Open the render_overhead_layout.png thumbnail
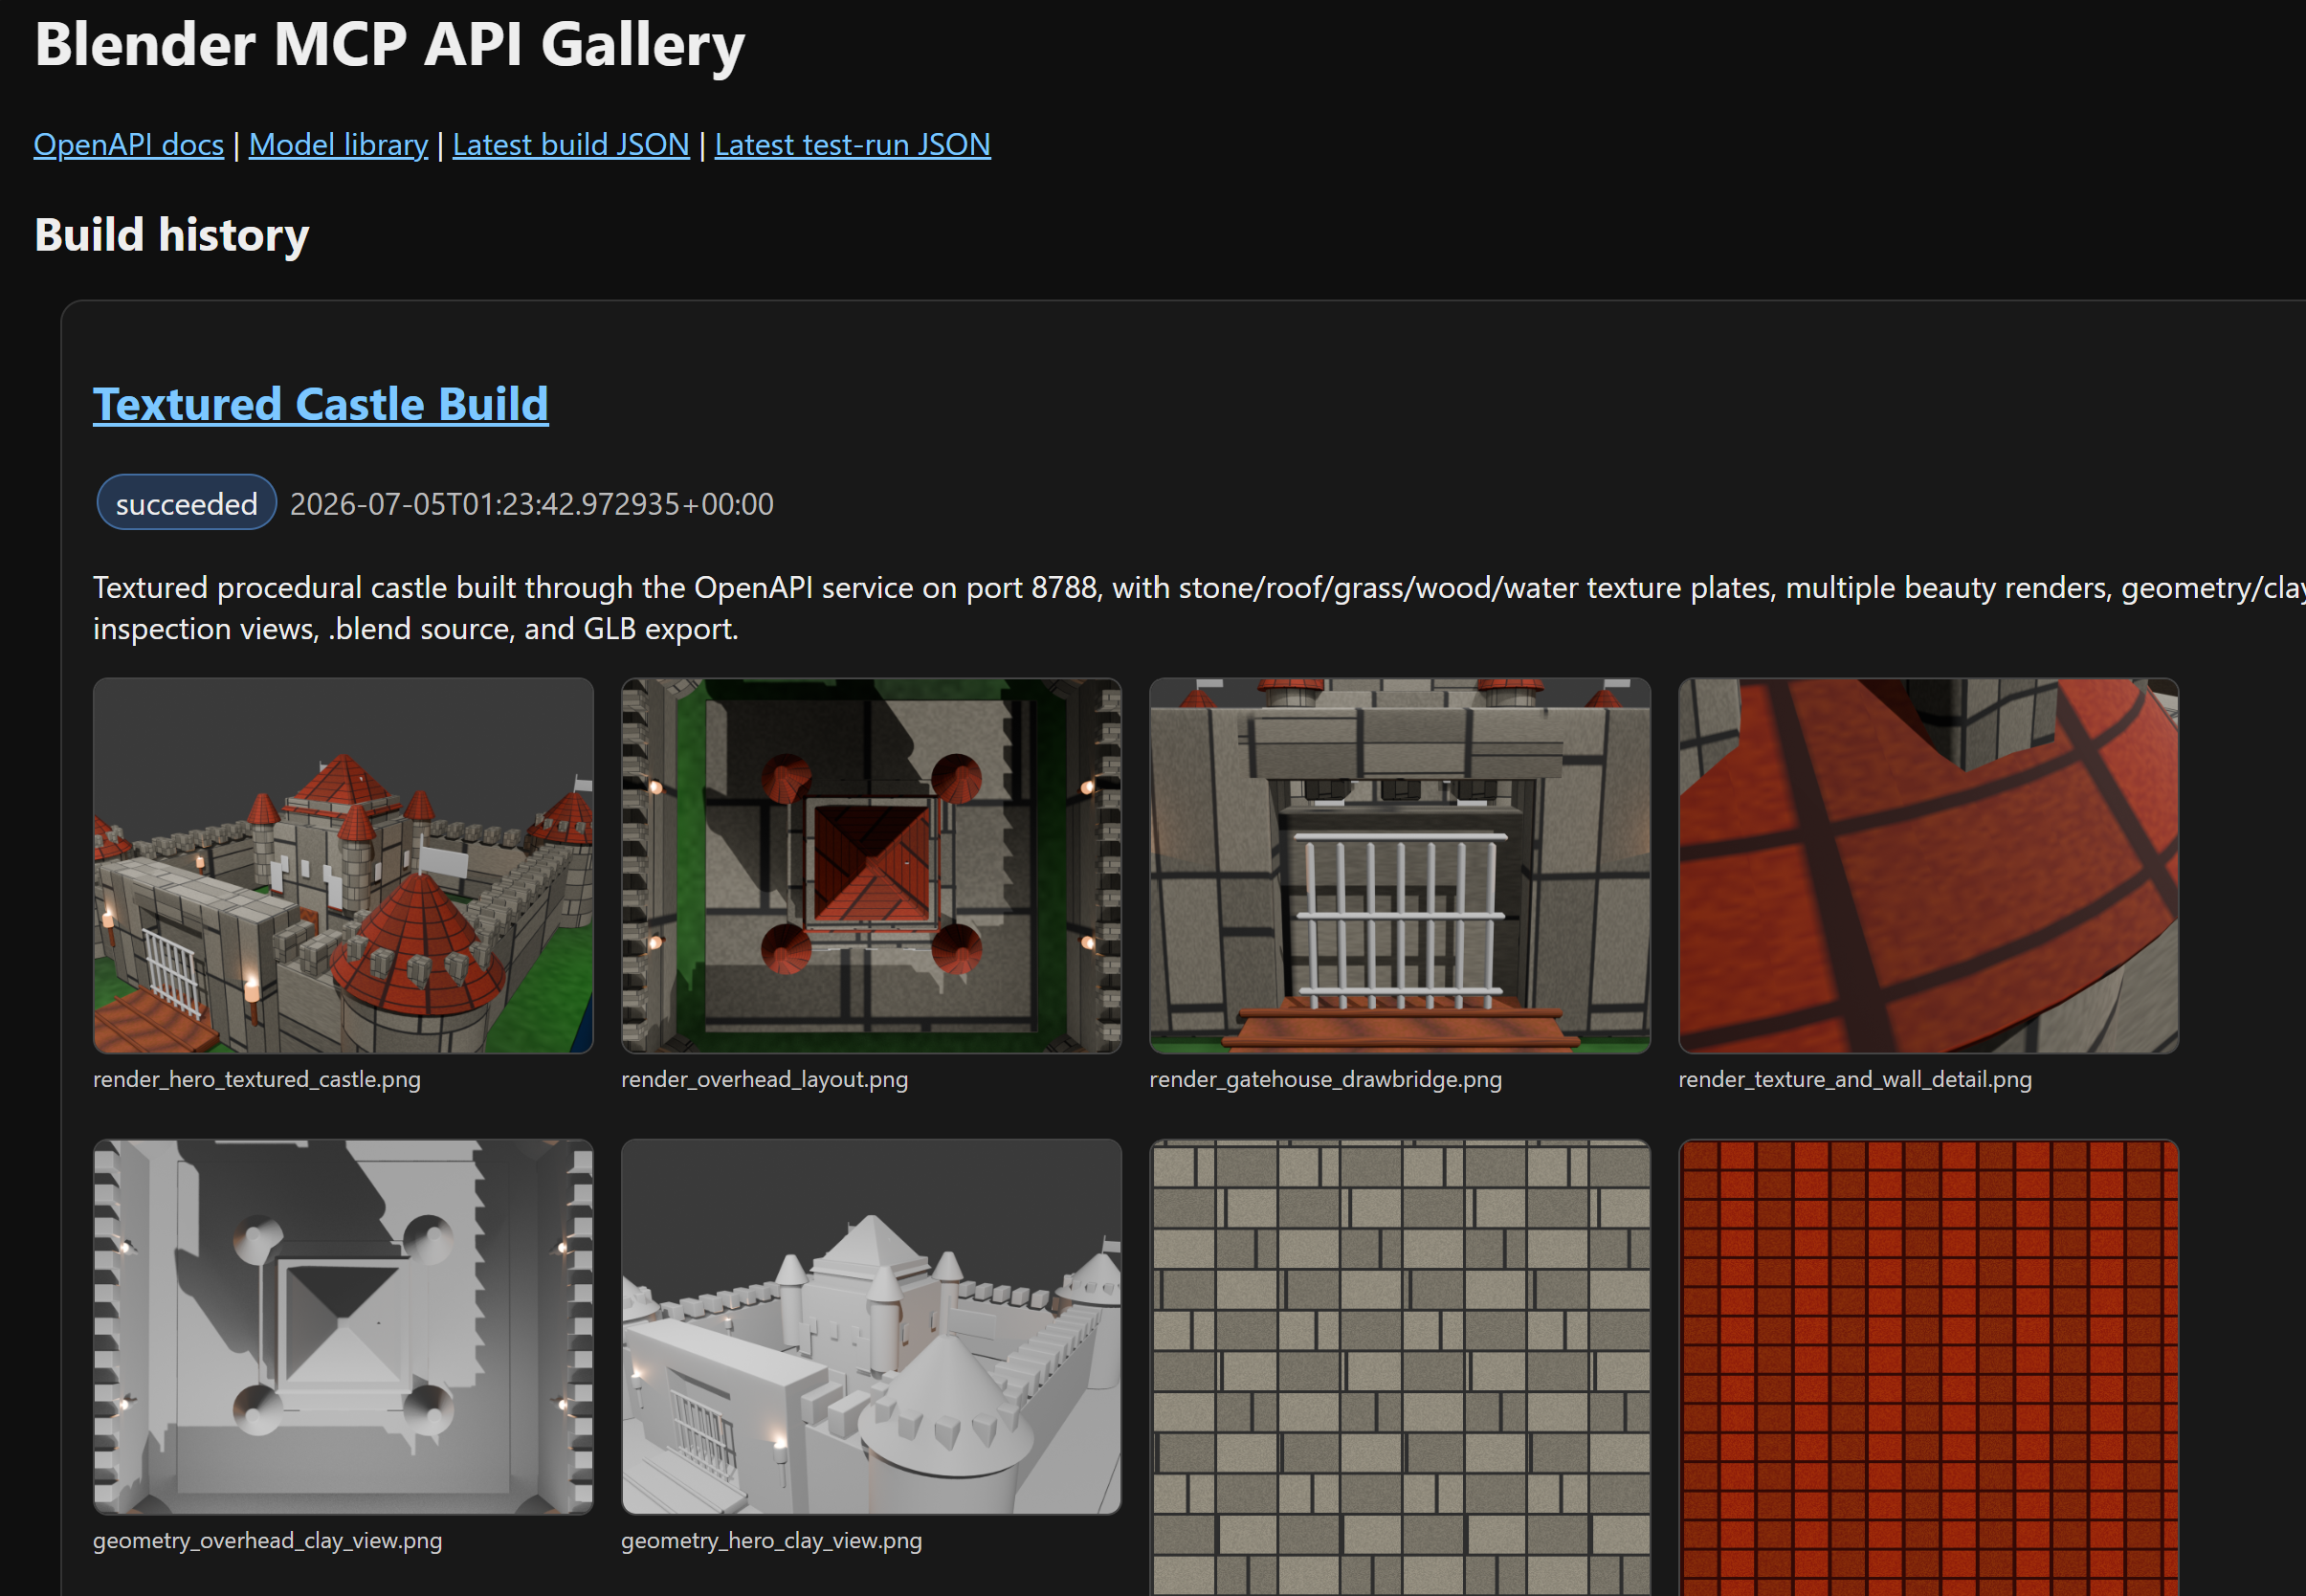 [x=871, y=866]
